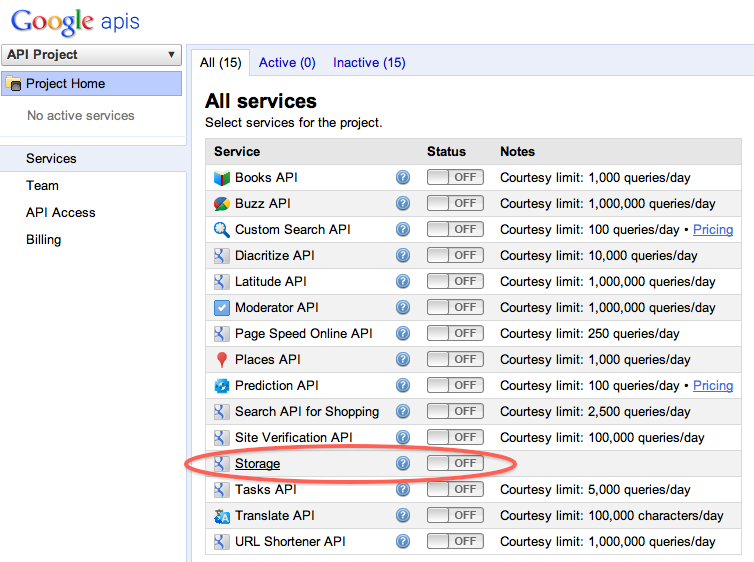Click the Prediction API icon
The width and height of the screenshot is (754, 562).
tap(222, 386)
